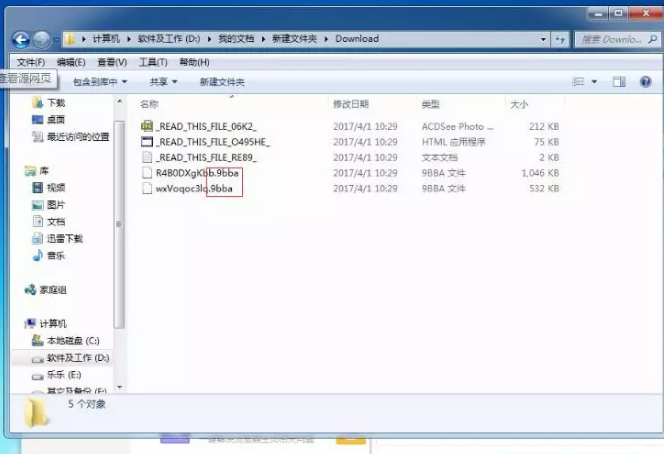Click the _READ_THIS_FILE_06K2_ image file icon
Viewport: 664px width, 454px height.
click(x=146, y=126)
